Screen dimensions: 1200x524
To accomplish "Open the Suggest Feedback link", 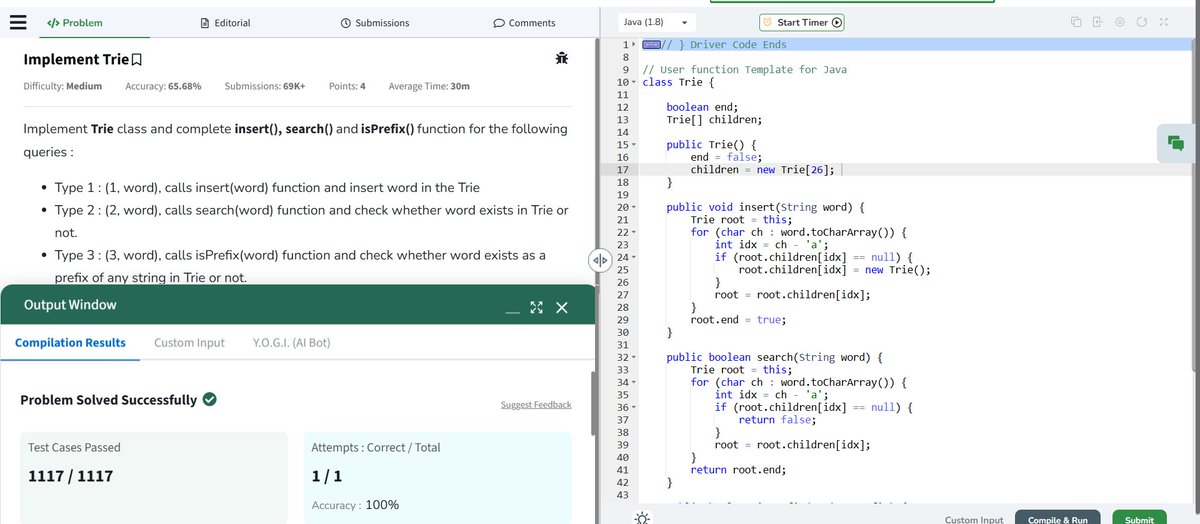I will pyautogui.click(x=536, y=405).
